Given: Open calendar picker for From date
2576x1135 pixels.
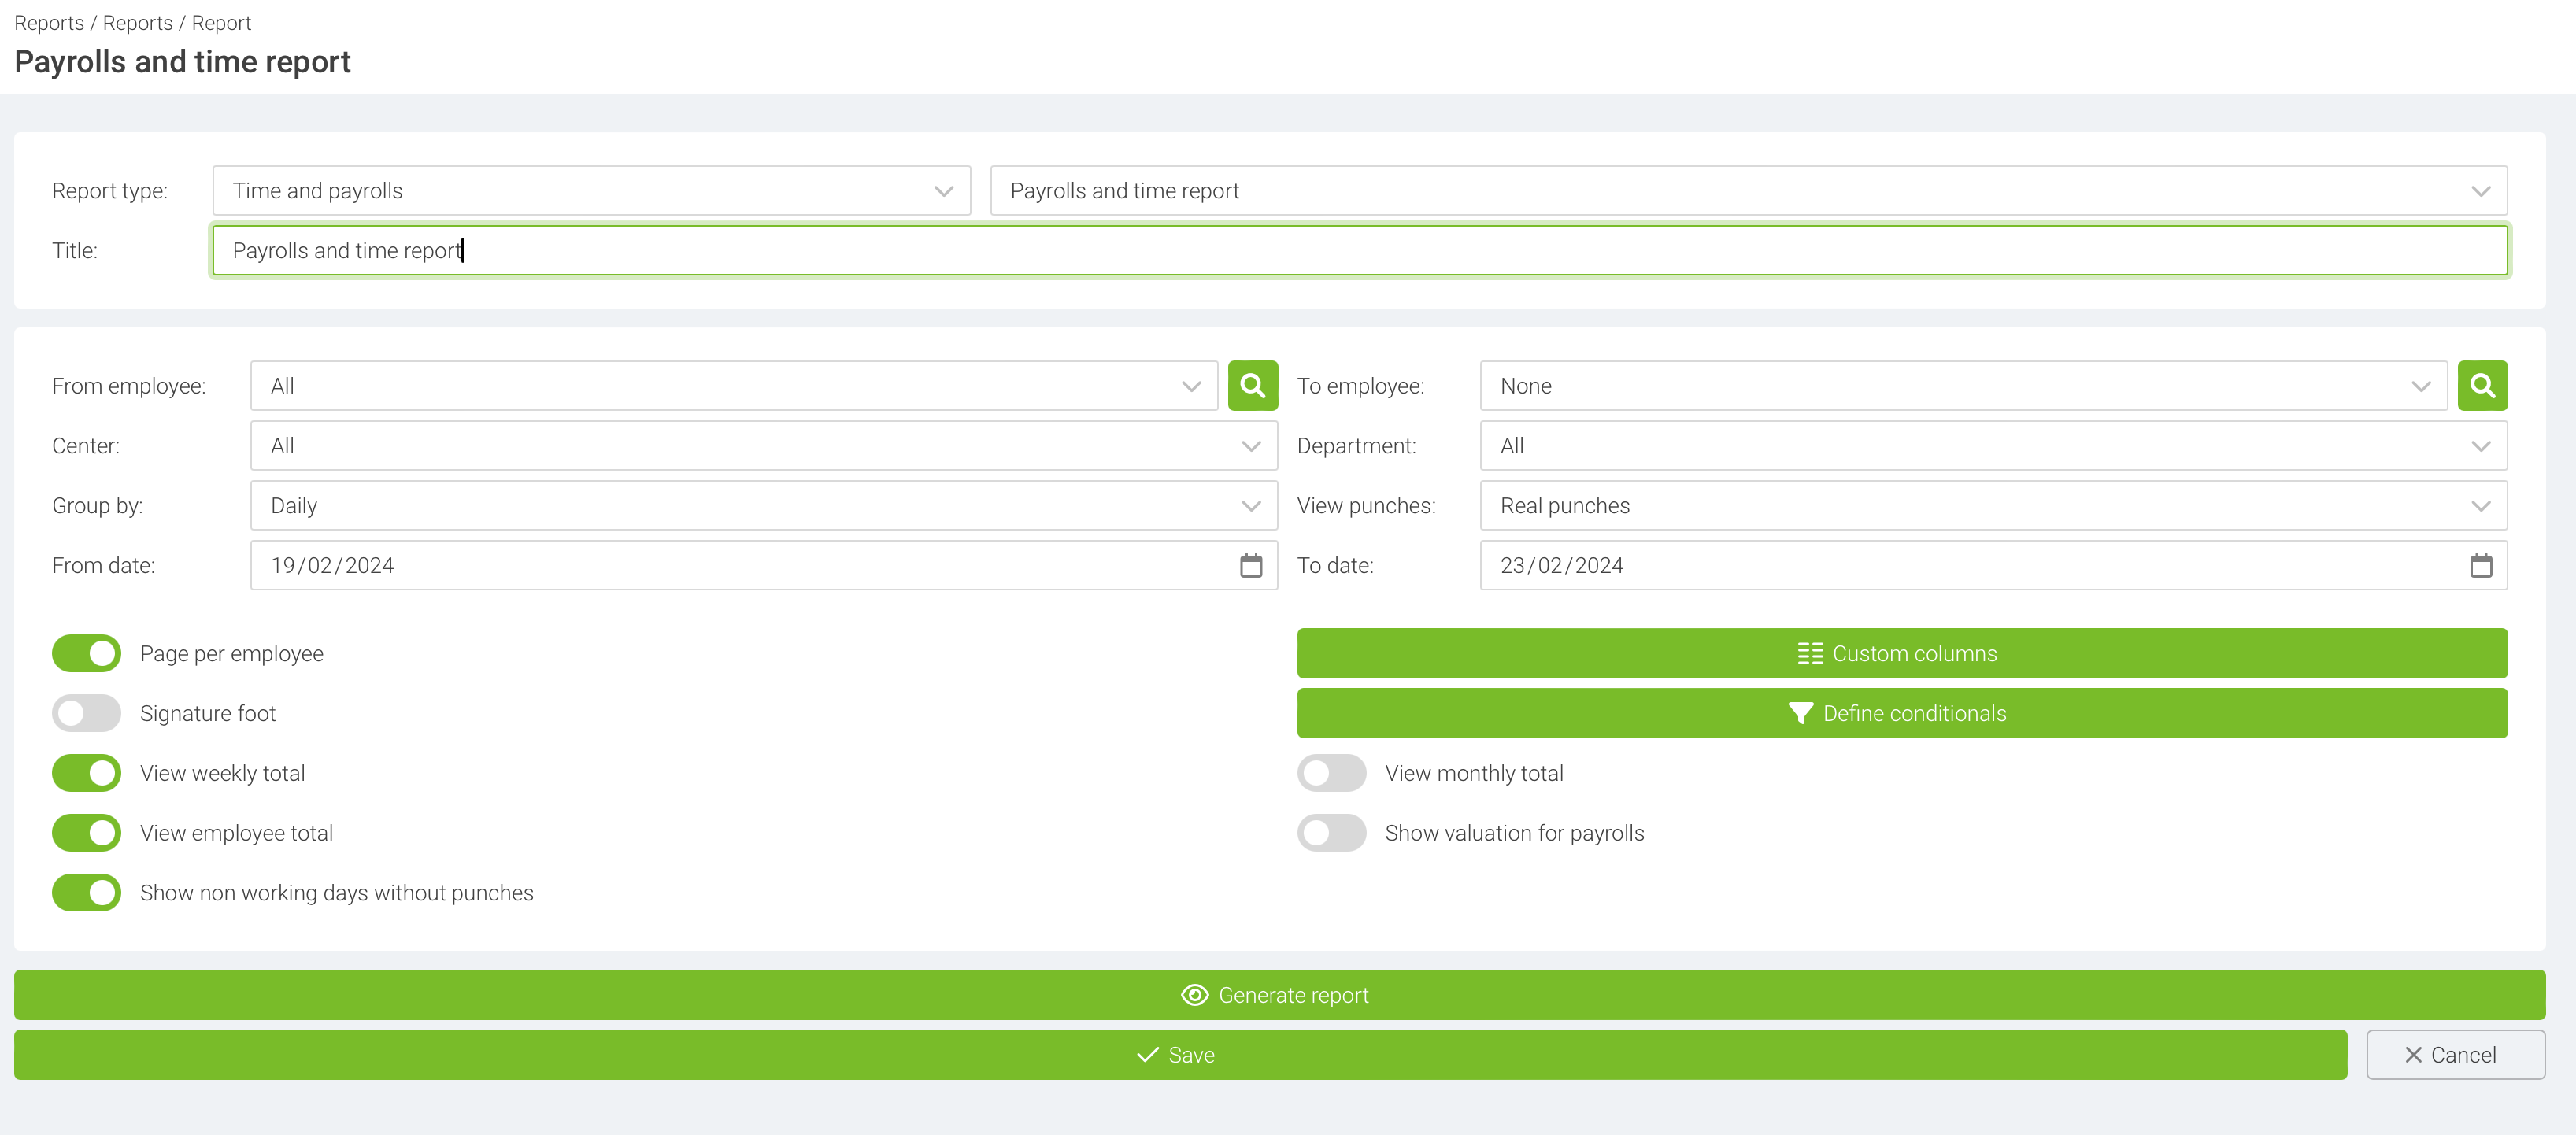Looking at the screenshot, I should [1251, 566].
